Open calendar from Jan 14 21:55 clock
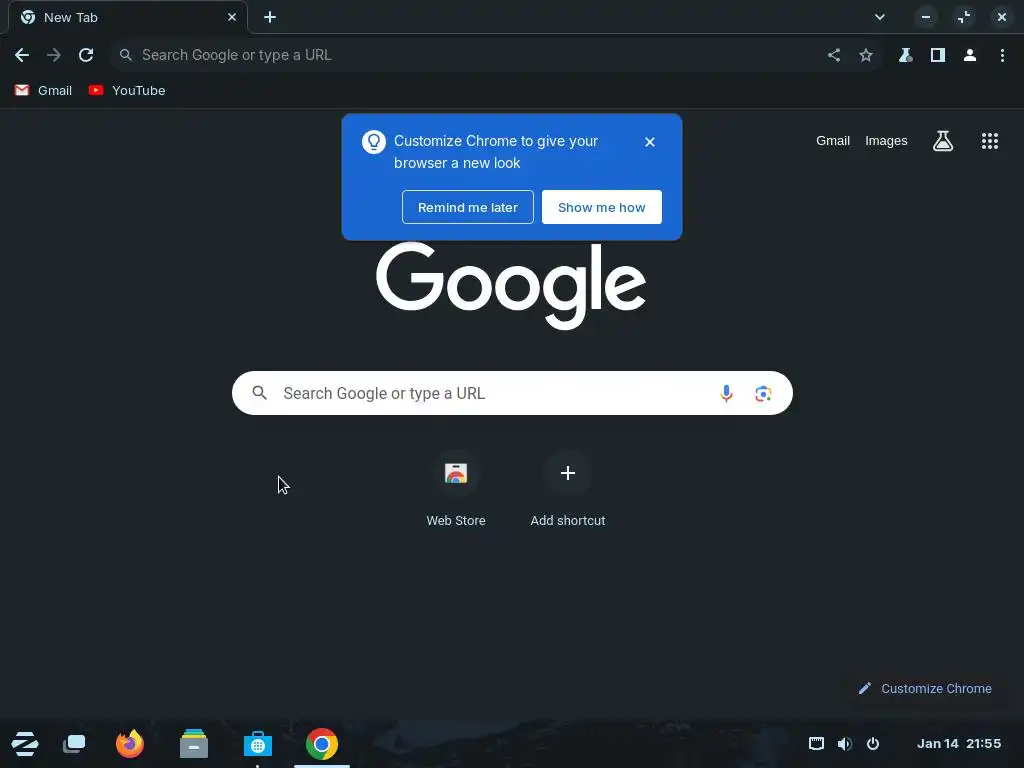This screenshot has height=768, width=1024. (958, 743)
